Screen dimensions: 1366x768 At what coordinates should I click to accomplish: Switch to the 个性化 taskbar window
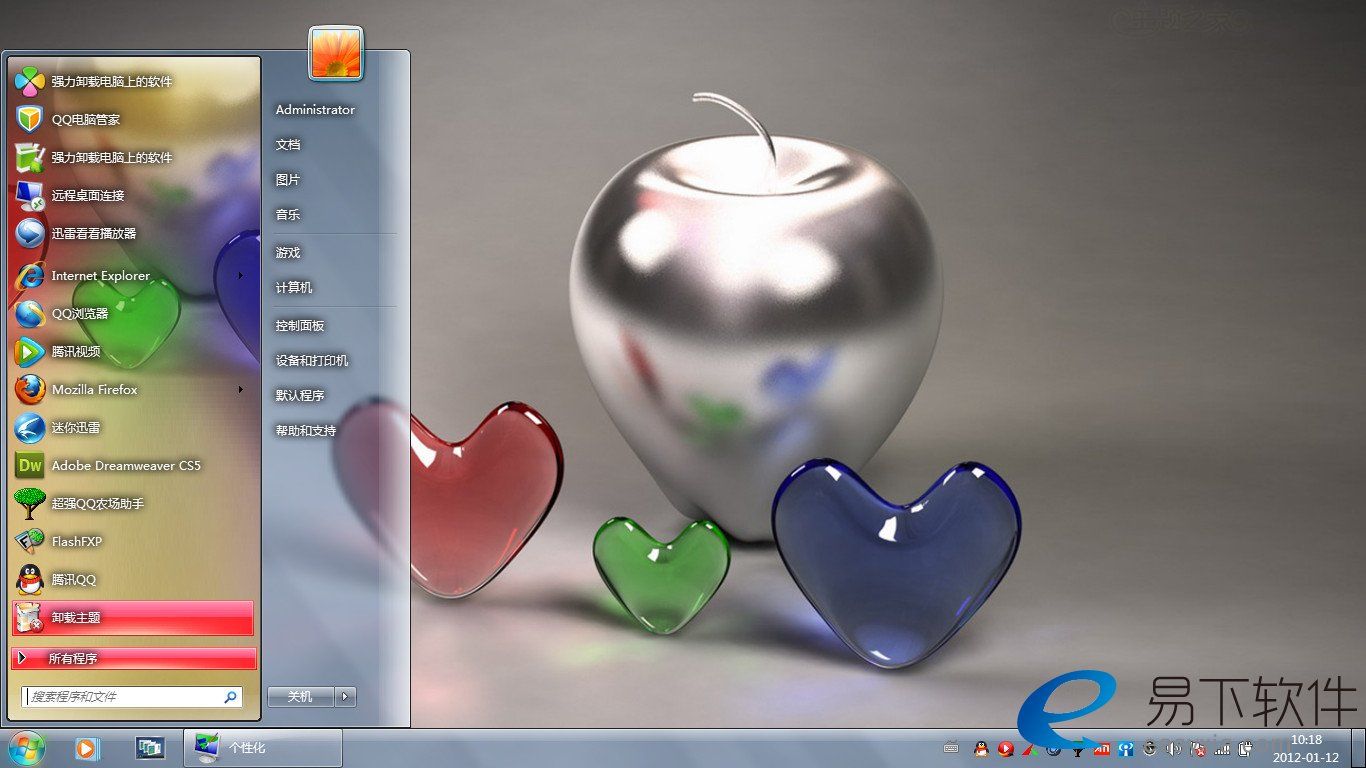263,748
